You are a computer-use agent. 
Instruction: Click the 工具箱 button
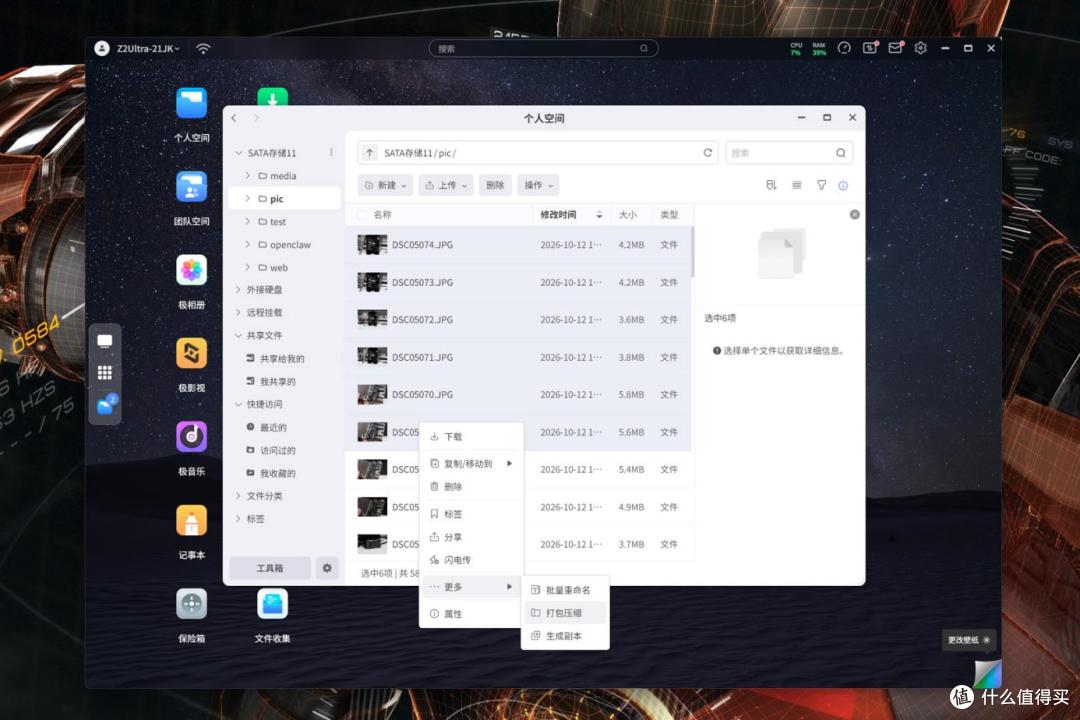pos(270,568)
